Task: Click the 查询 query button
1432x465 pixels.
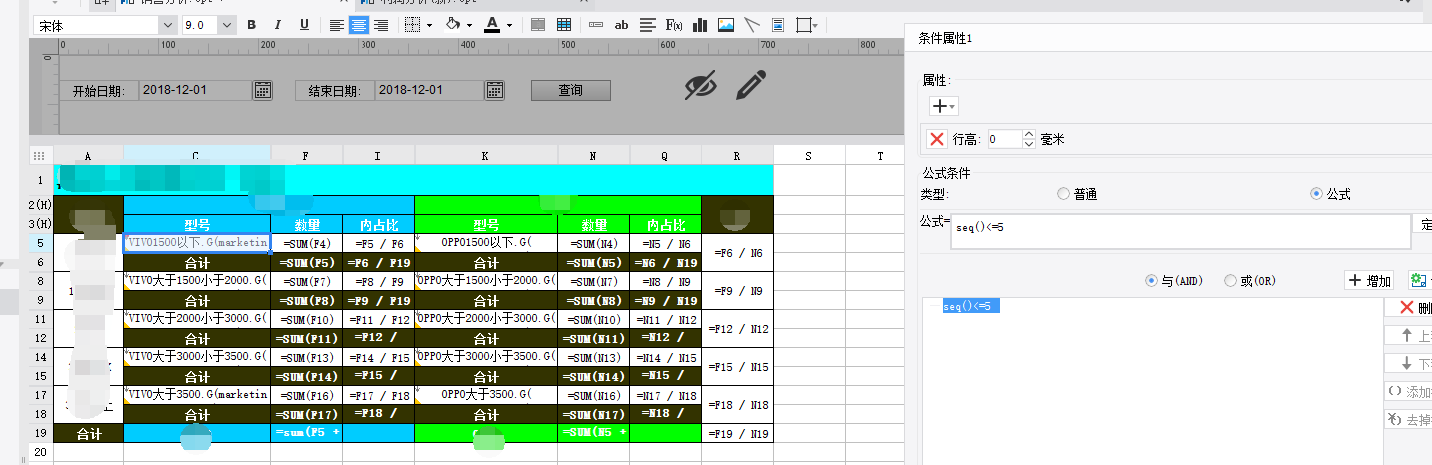Action: pos(570,90)
